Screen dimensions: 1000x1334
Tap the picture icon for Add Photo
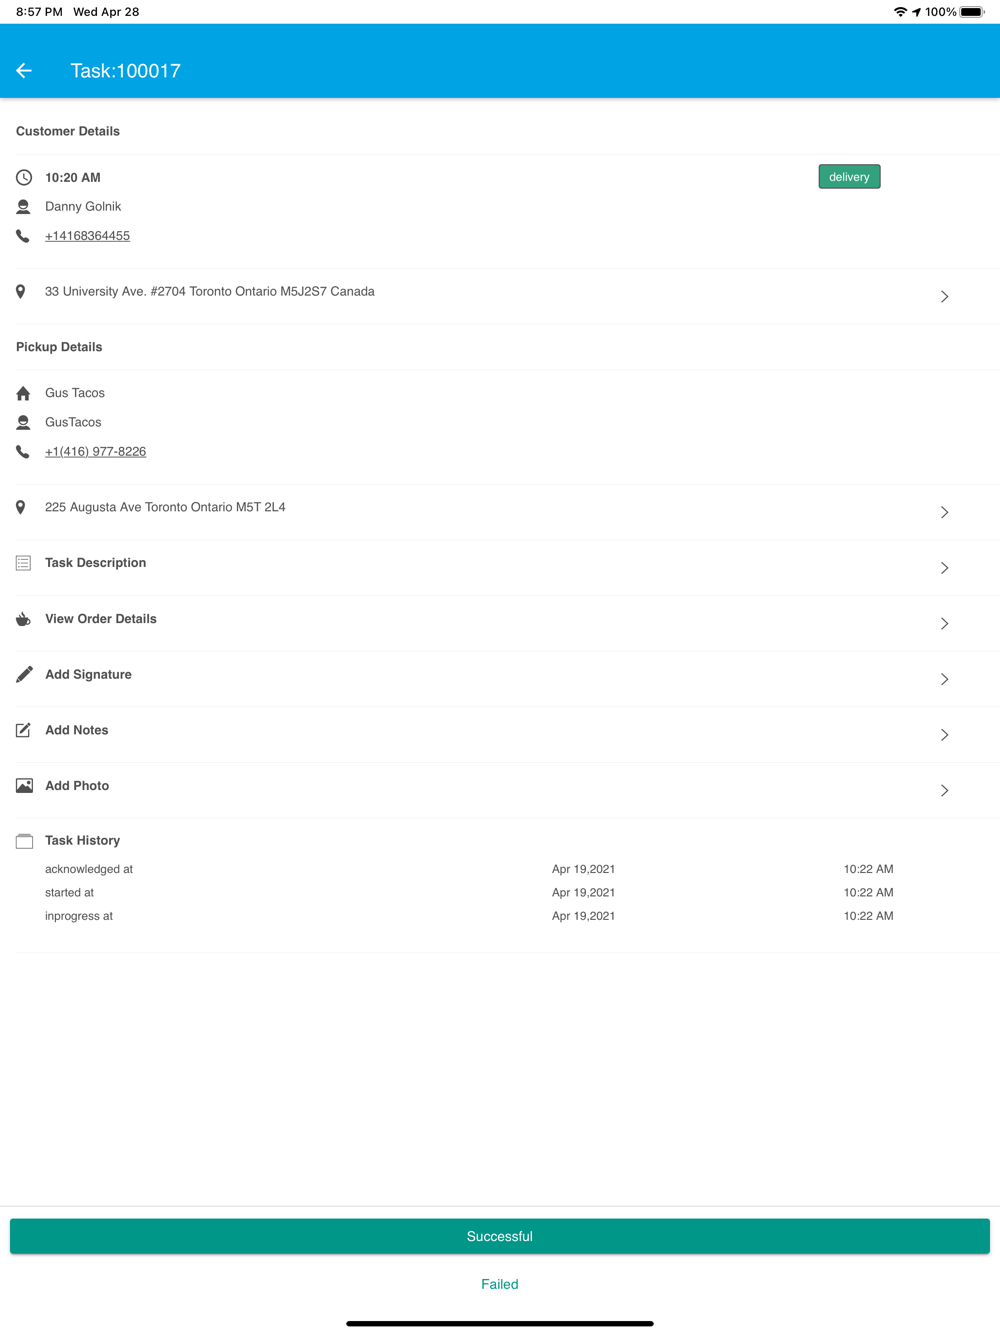click(x=24, y=786)
